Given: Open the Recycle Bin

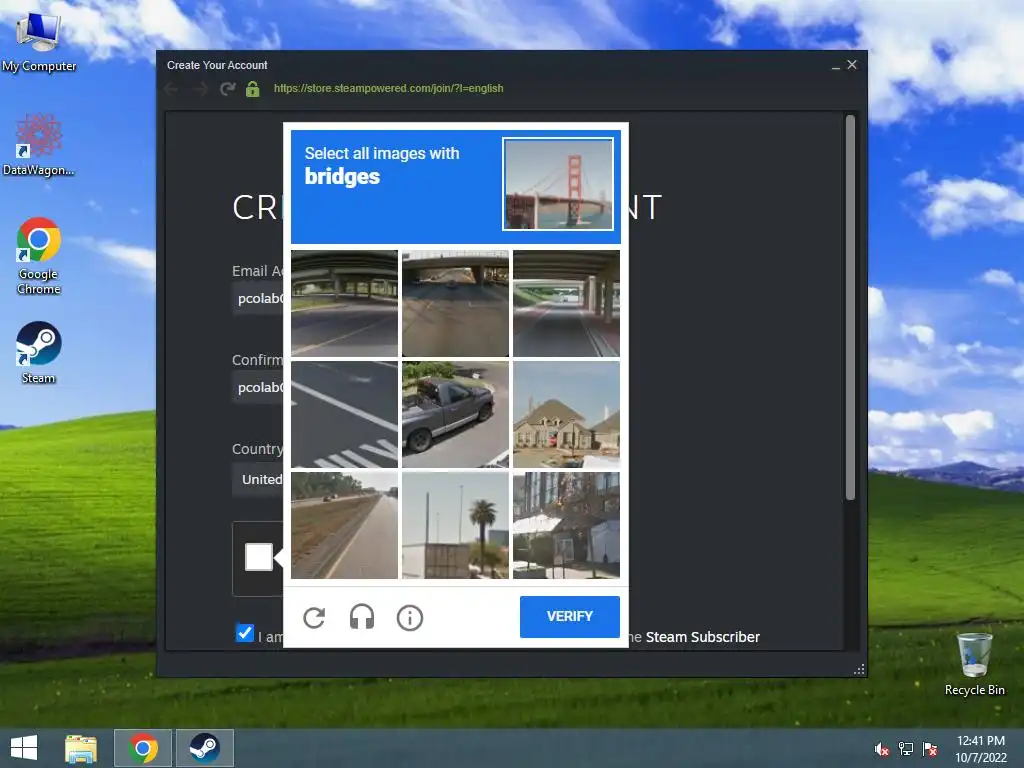Looking at the screenshot, I should coord(974,664).
